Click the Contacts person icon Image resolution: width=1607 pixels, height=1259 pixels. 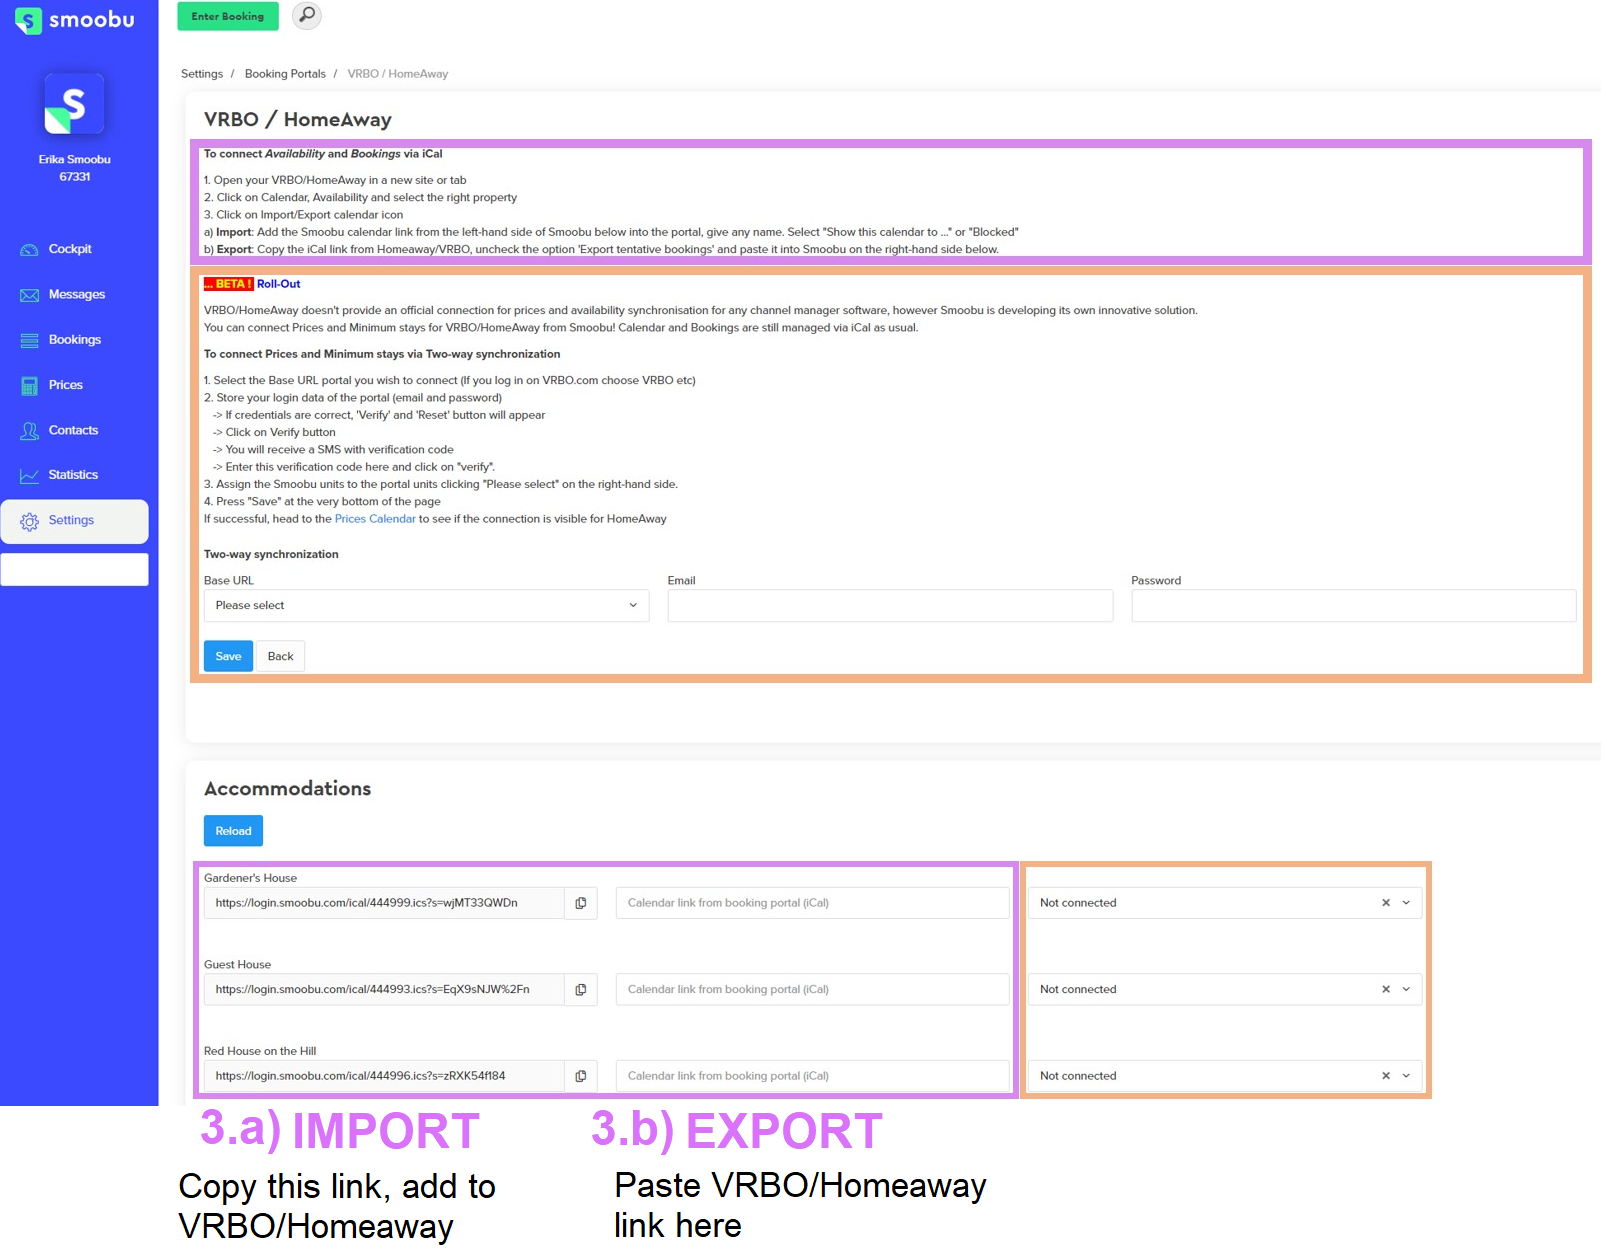pos(30,431)
